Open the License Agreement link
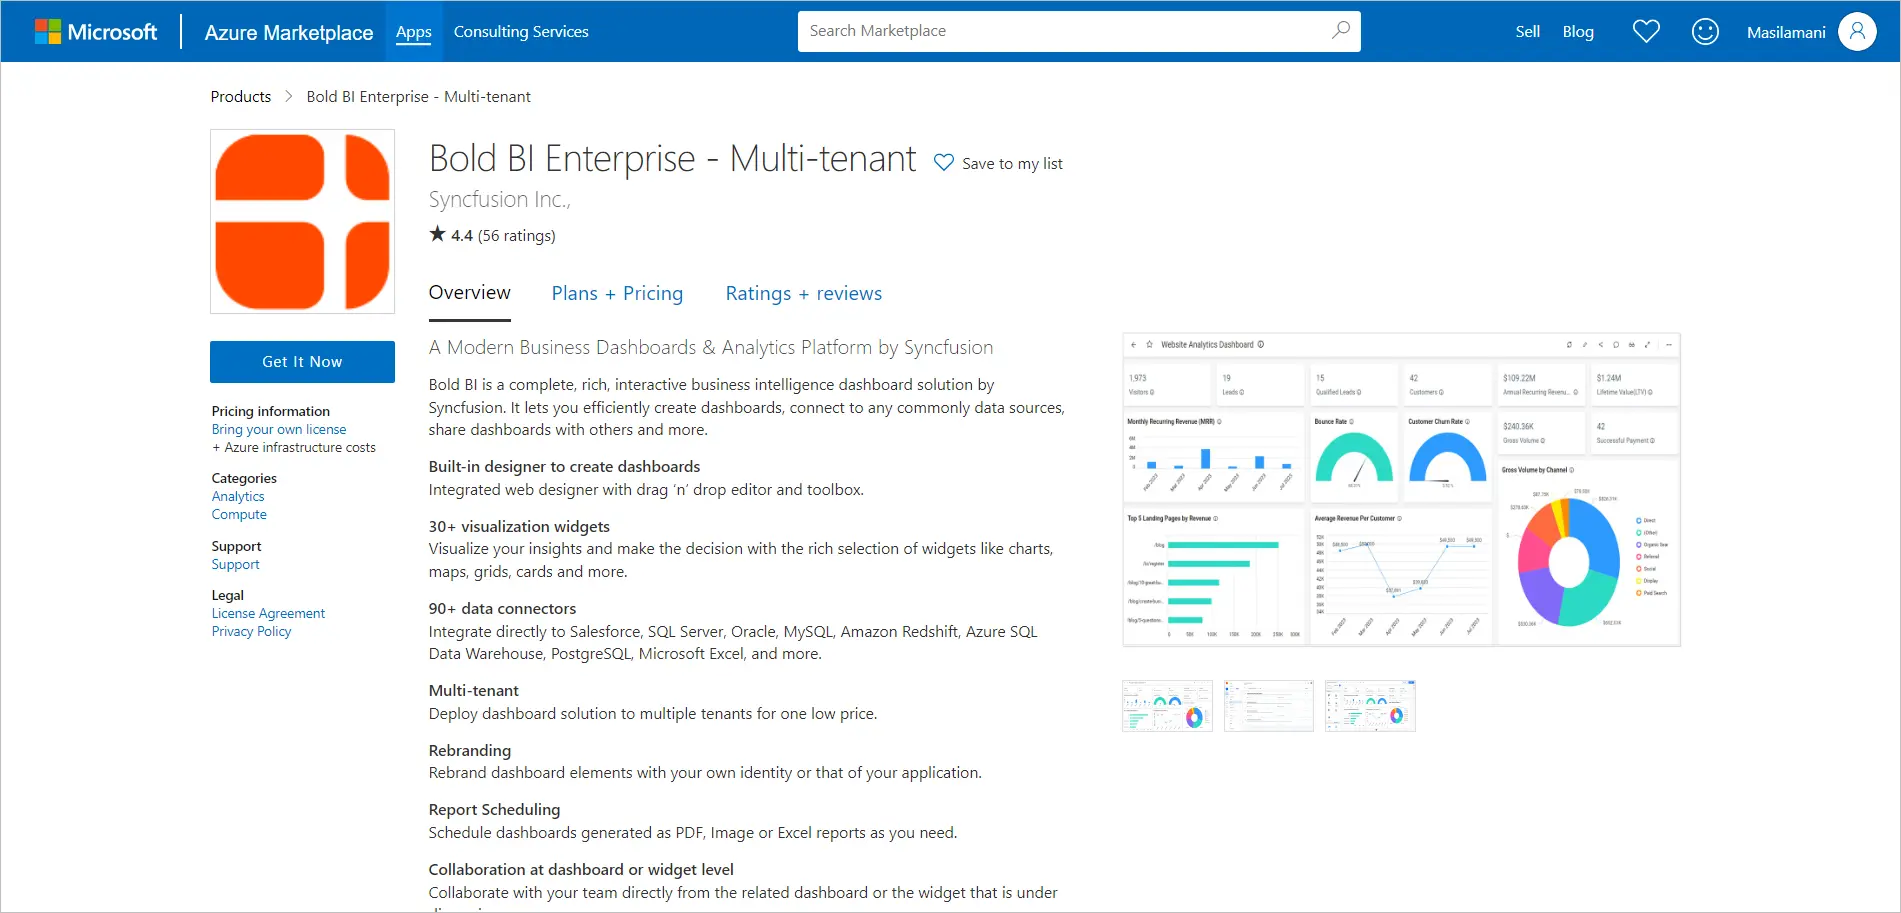Screen dimensions: 1901x913 [x=268, y=614]
